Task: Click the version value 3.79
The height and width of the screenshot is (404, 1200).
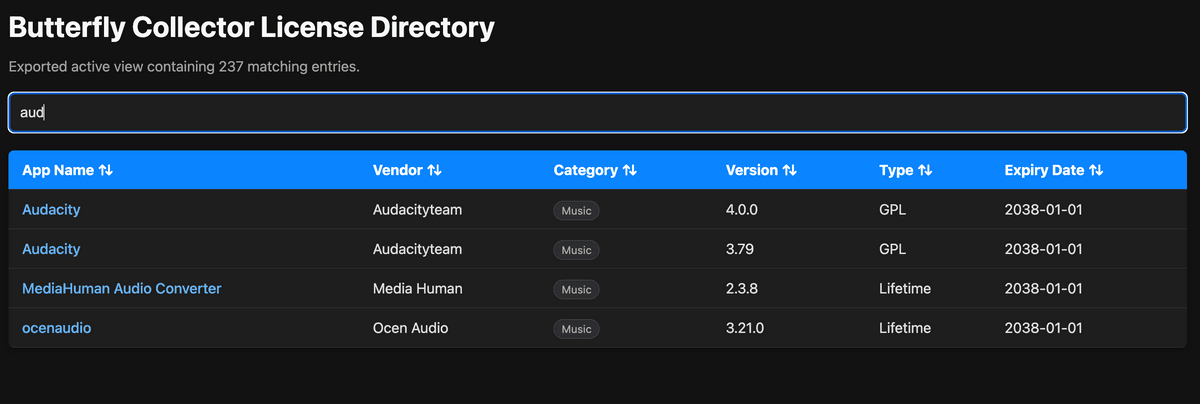Action: pos(740,249)
